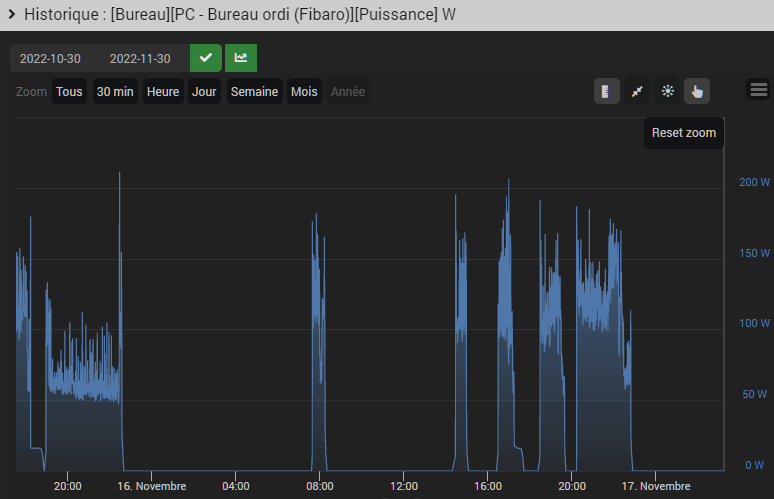Select the Année zoom range
774x499 pixels.
348,91
